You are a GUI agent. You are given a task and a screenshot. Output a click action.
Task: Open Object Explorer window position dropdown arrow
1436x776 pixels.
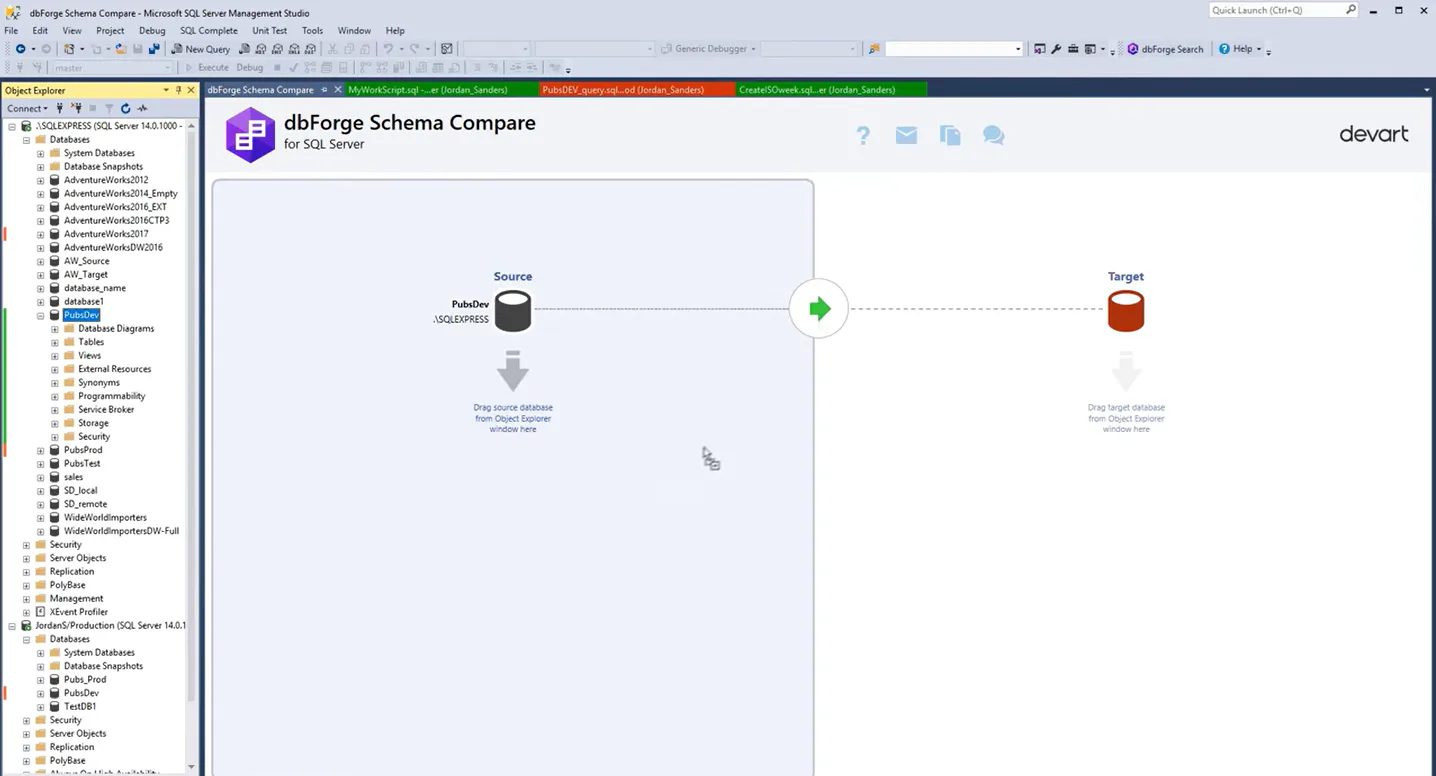[x=165, y=90]
